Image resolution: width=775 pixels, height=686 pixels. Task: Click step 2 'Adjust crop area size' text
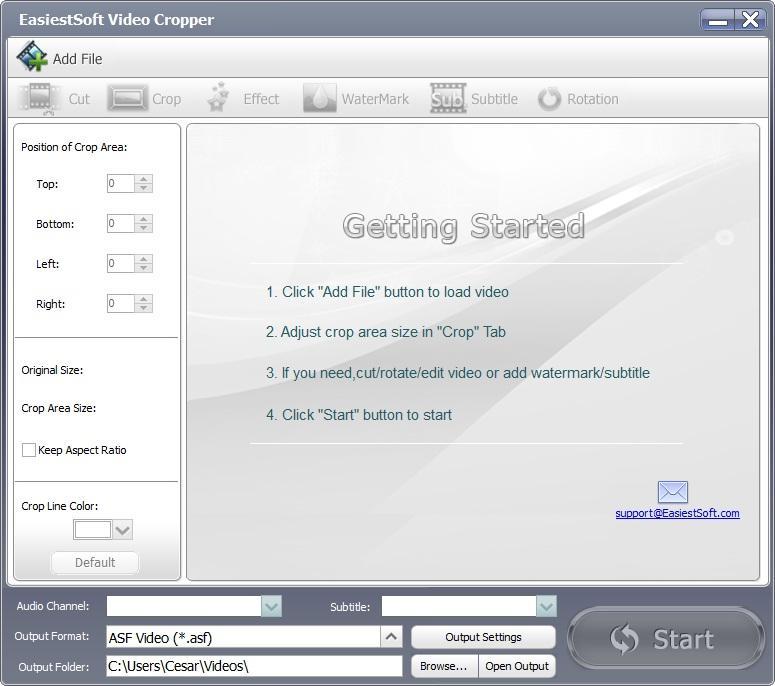pos(386,332)
